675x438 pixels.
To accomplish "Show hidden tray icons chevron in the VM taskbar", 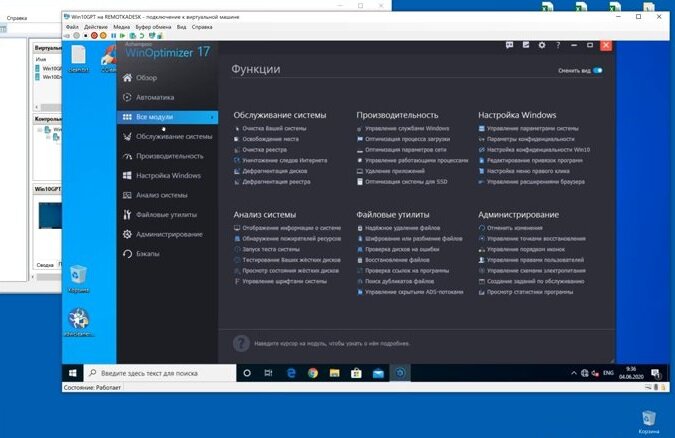I will tap(574, 373).
